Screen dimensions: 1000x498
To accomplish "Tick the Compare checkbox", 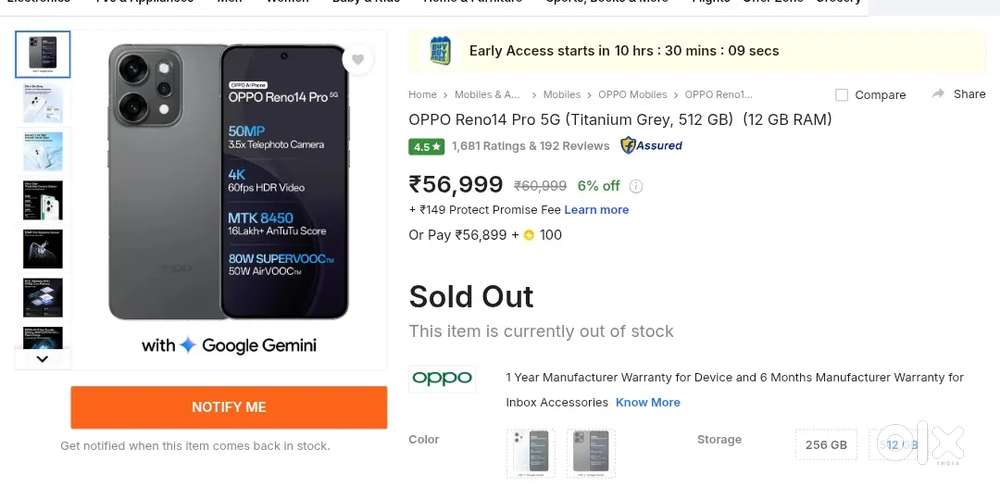I will pos(842,95).
